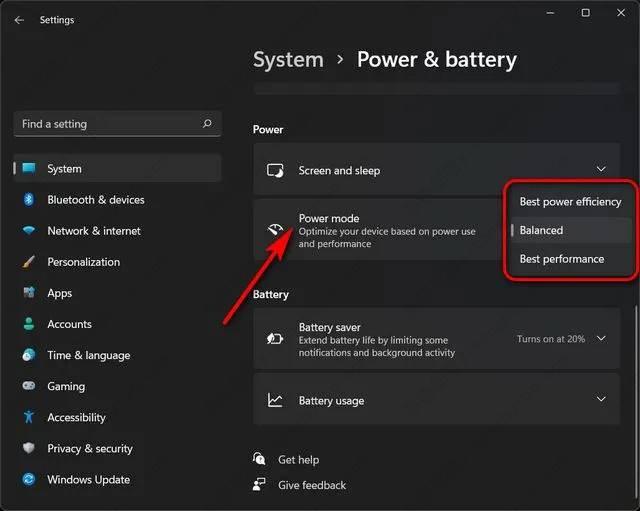
Task: Choose Best performance from the power mode list
Action: click(x=562, y=259)
